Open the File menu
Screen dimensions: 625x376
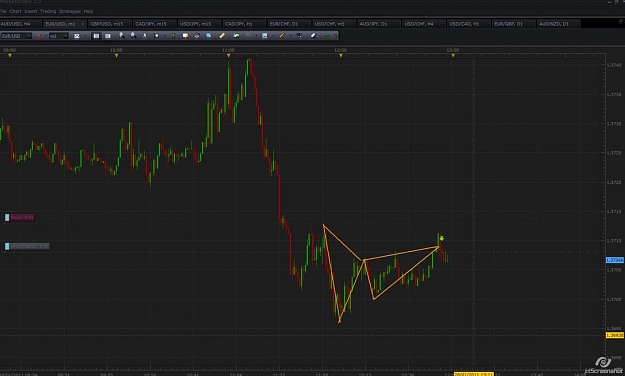coord(3,11)
